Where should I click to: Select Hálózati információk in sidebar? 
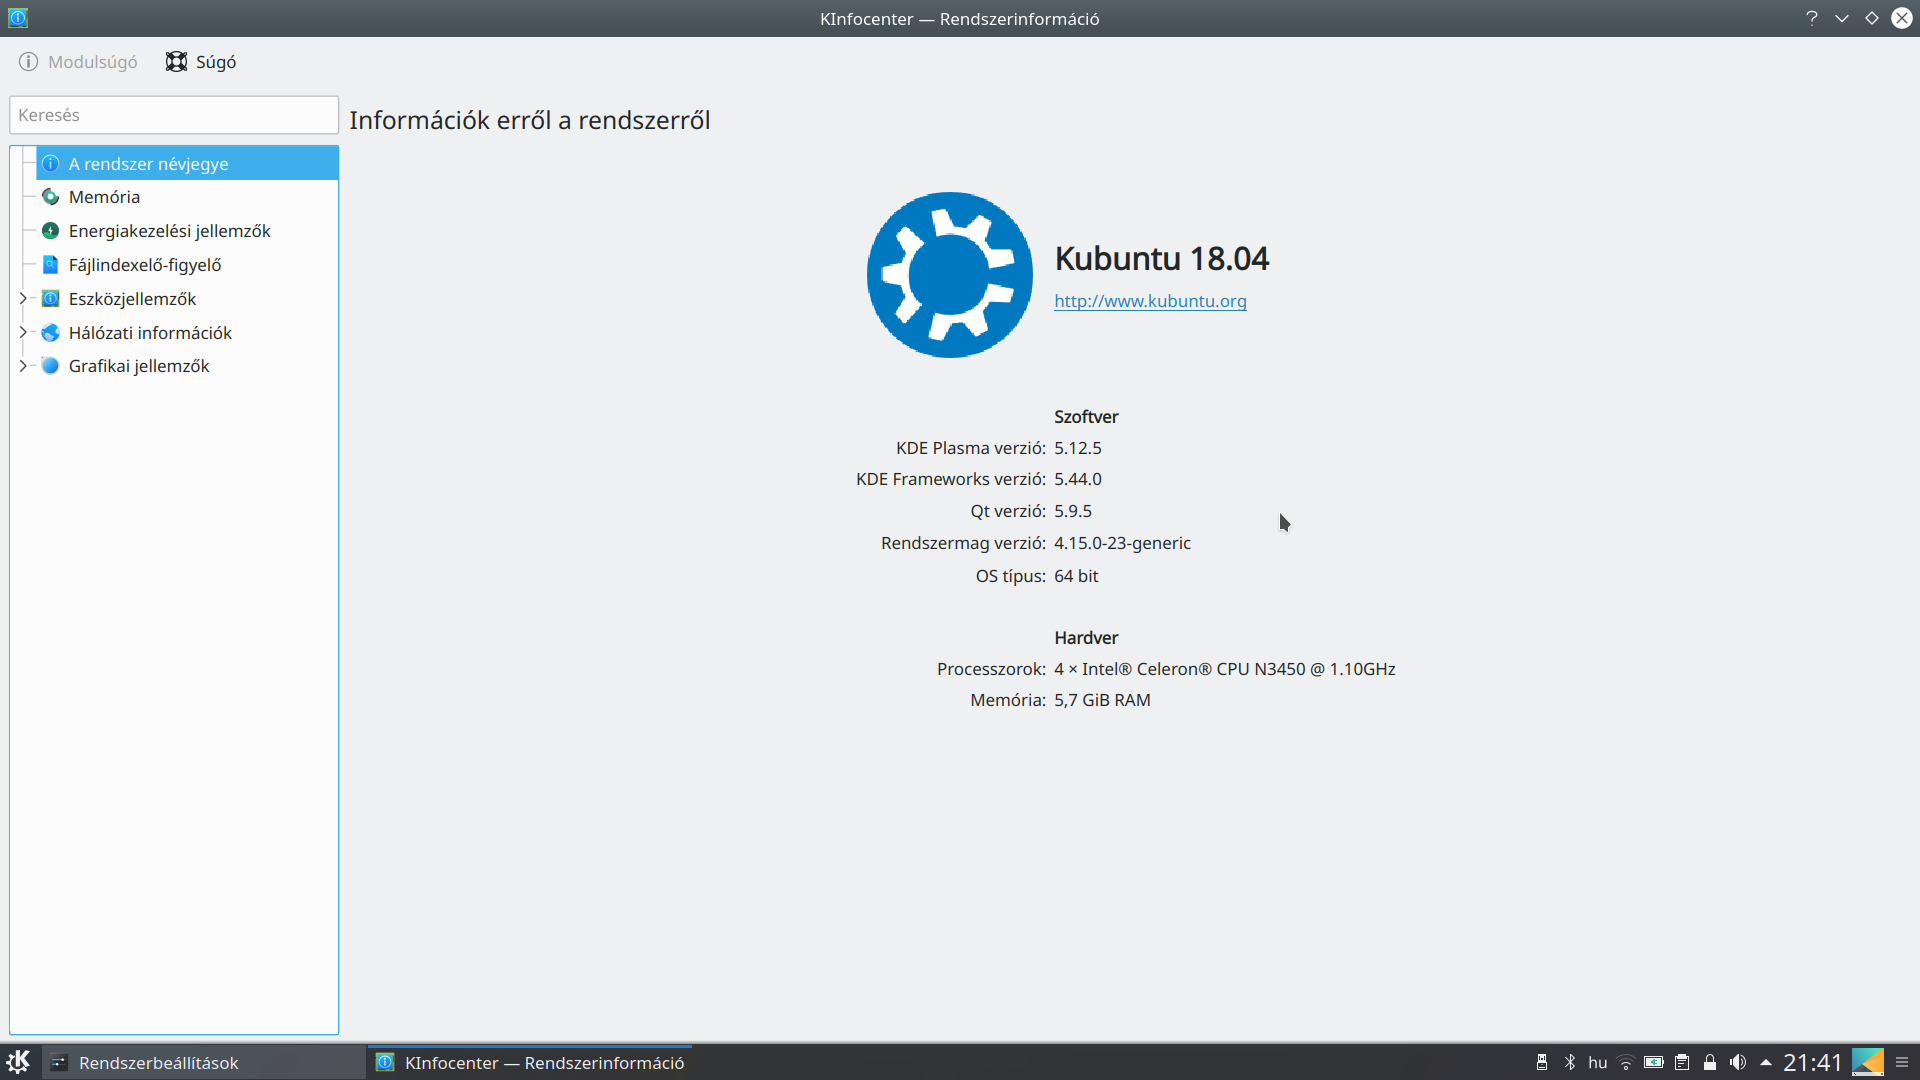pyautogui.click(x=187, y=333)
